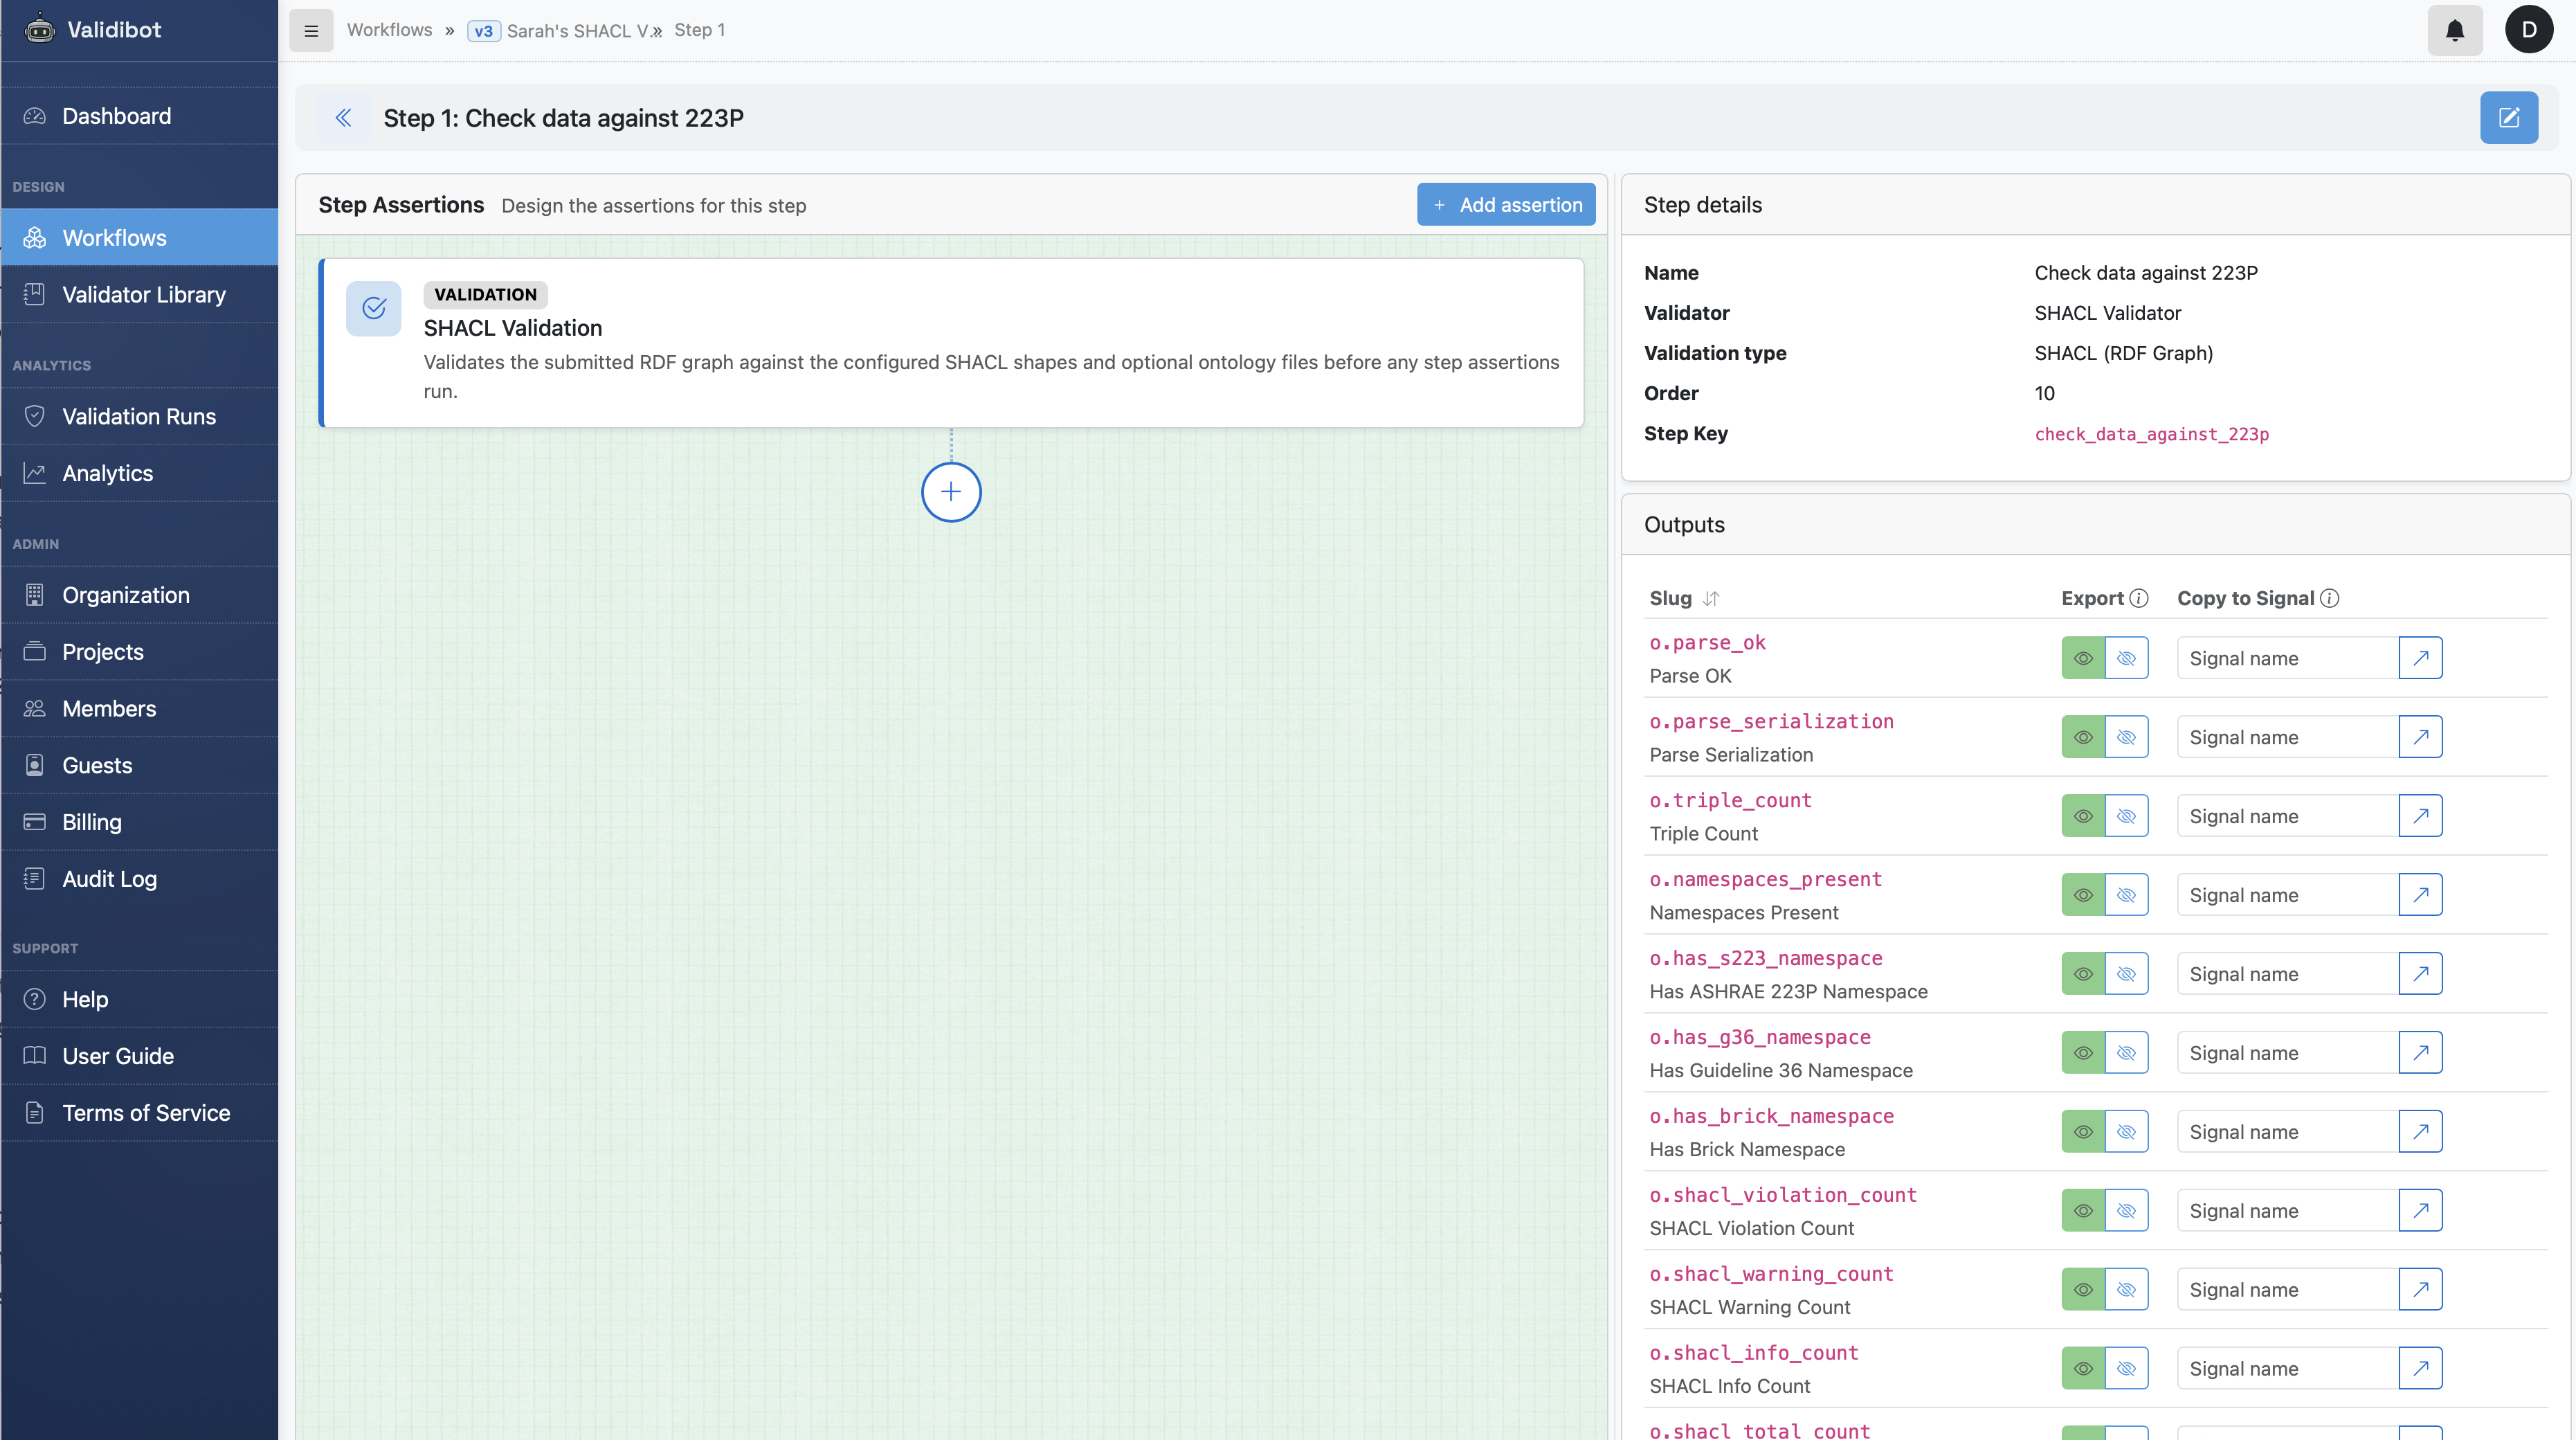This screenshot has height=1440, width=2576.
Task: Click step key check_data_against_223p
Action: [2152, 434]
